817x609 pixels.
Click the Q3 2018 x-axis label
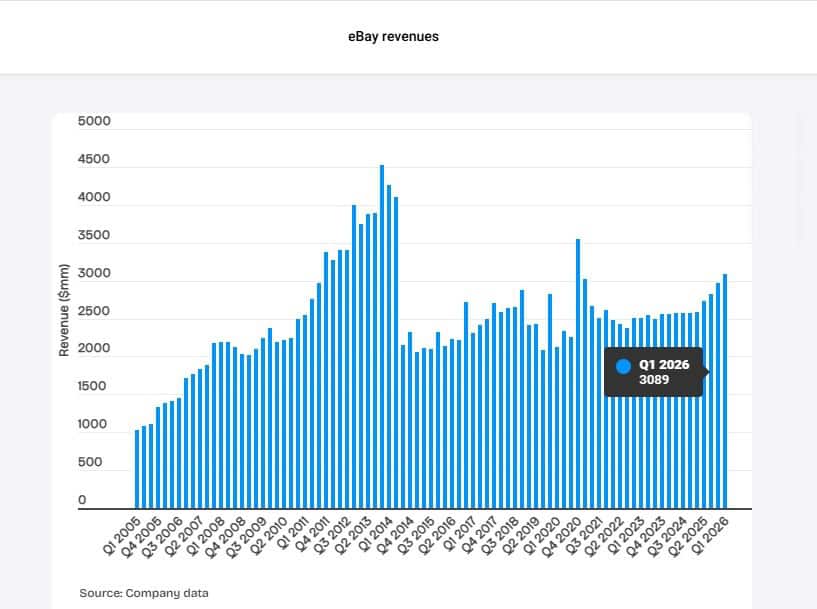click(499, 537)
